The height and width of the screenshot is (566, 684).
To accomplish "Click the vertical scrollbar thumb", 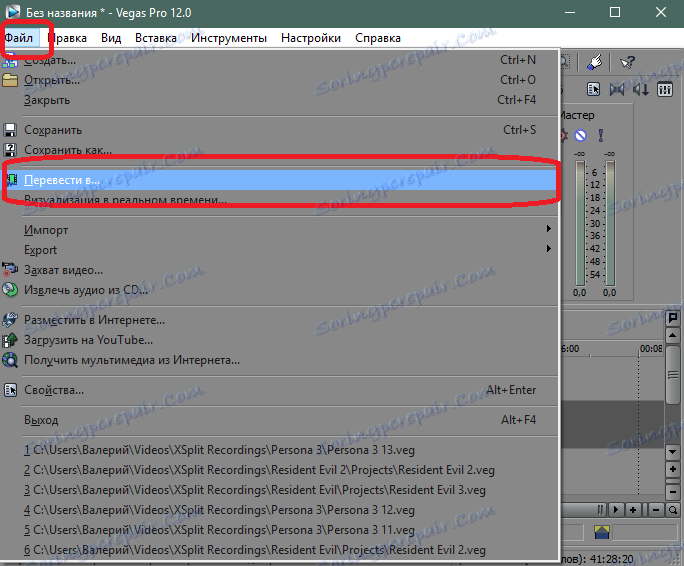I will (673, 374).
